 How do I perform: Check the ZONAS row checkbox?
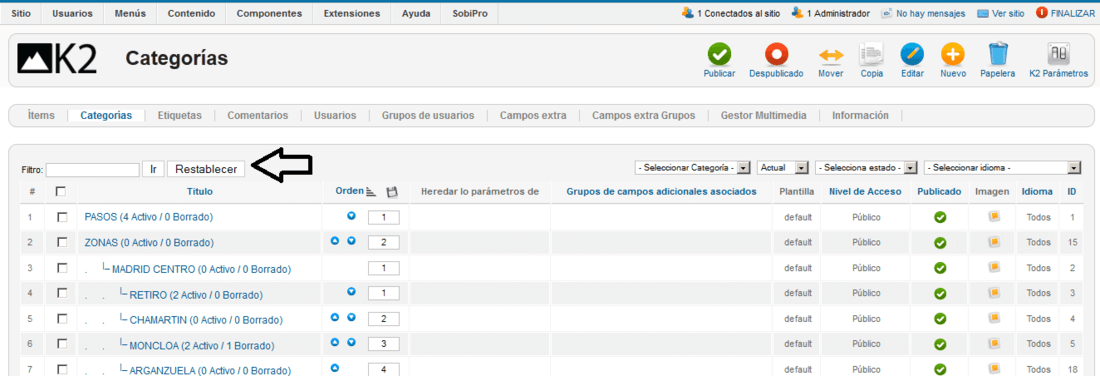pyautogui.click(x=62, y=242)
